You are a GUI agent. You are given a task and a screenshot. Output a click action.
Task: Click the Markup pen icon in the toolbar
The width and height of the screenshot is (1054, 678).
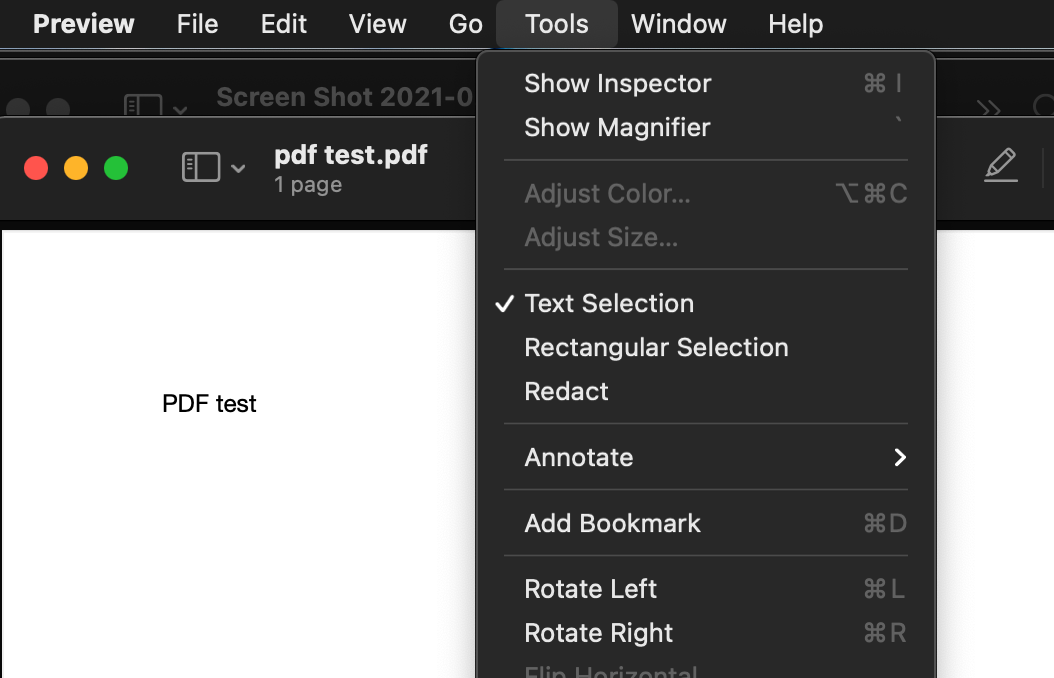[1000, 165]
